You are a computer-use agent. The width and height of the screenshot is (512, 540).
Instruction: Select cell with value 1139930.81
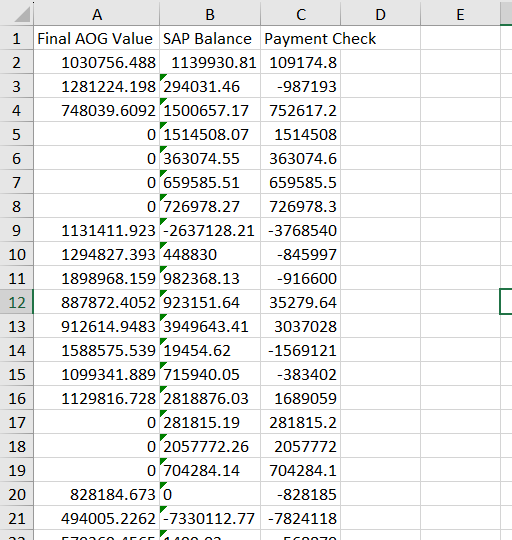coord(210,62)
